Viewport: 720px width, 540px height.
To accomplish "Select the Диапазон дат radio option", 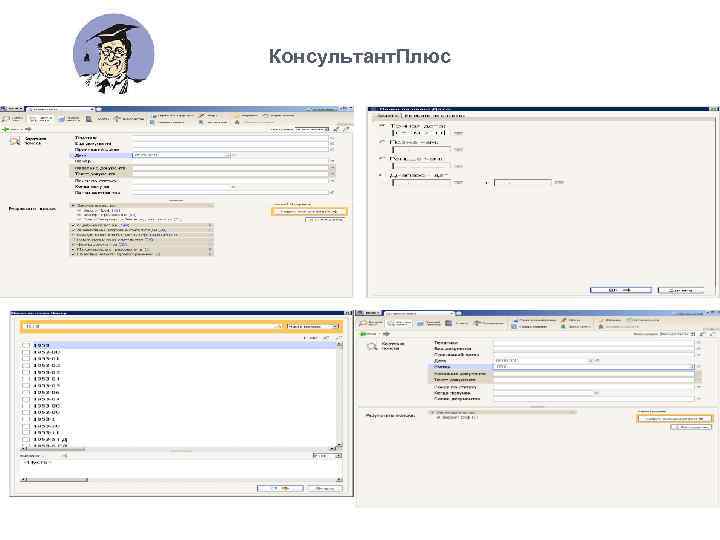I will (382, 175).
